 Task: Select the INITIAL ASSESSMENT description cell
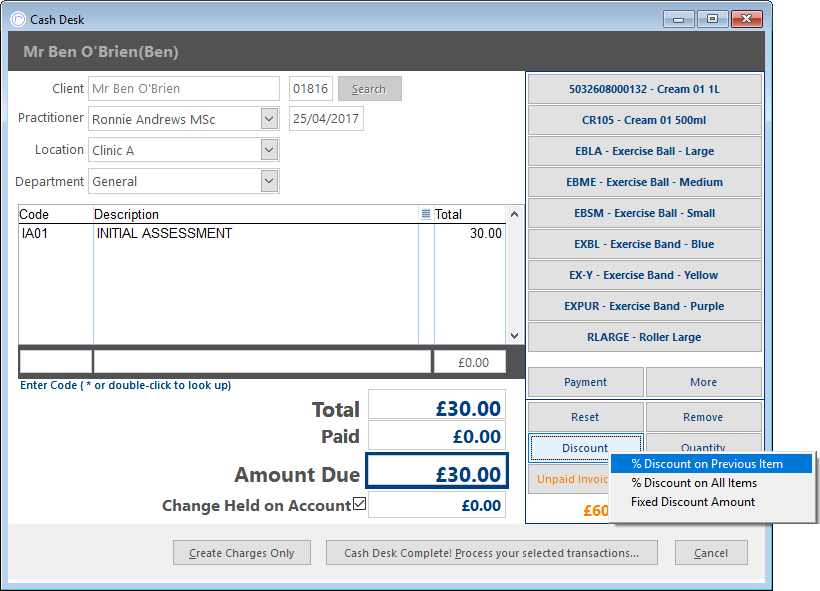(256, 233)
